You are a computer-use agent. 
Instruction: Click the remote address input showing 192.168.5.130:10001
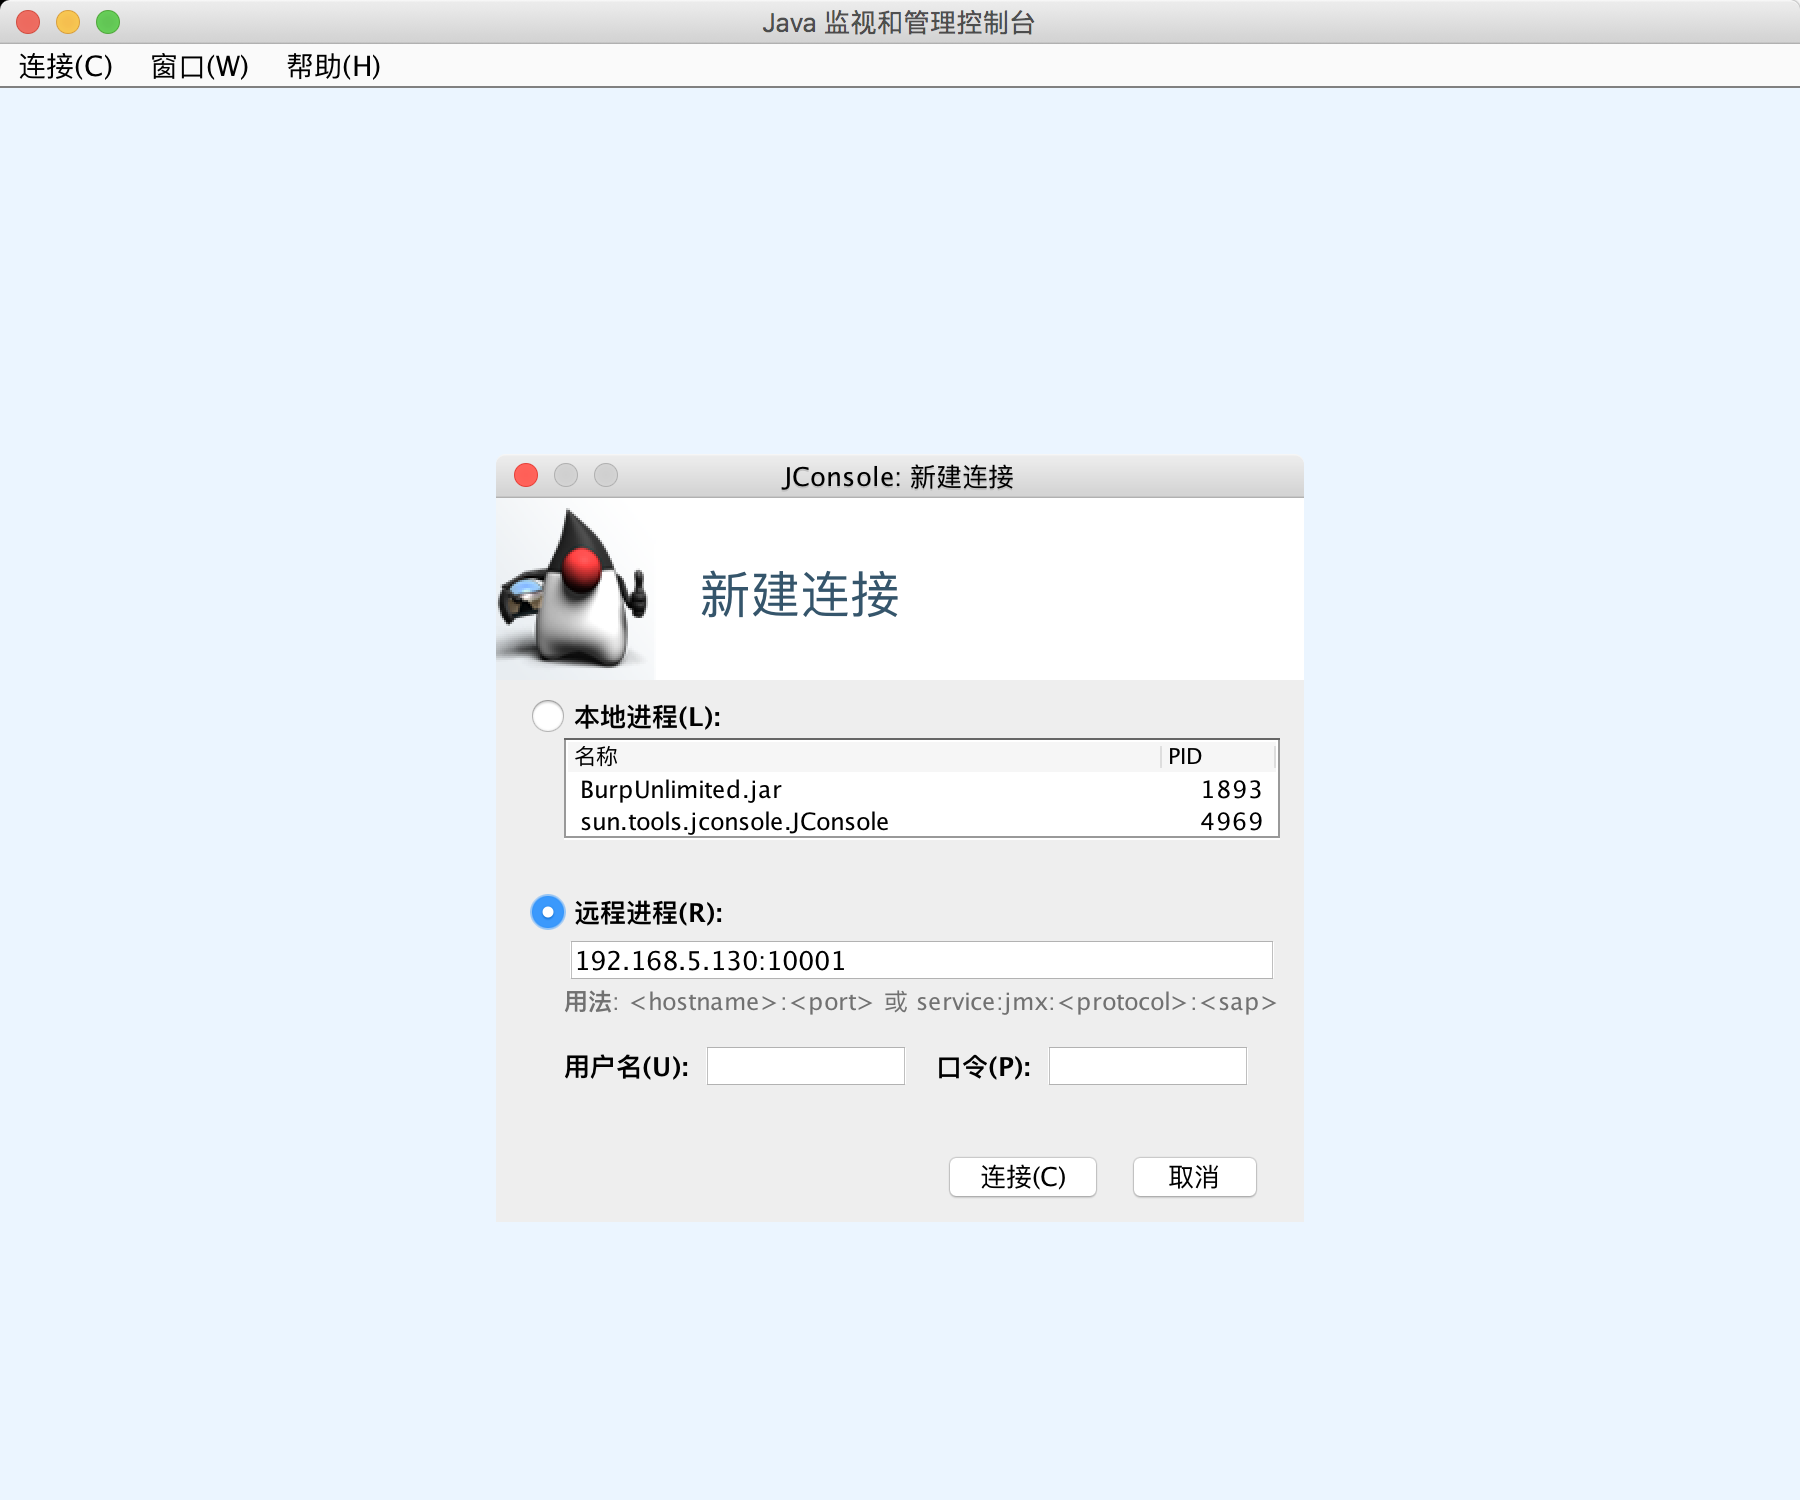click(920, 960)
